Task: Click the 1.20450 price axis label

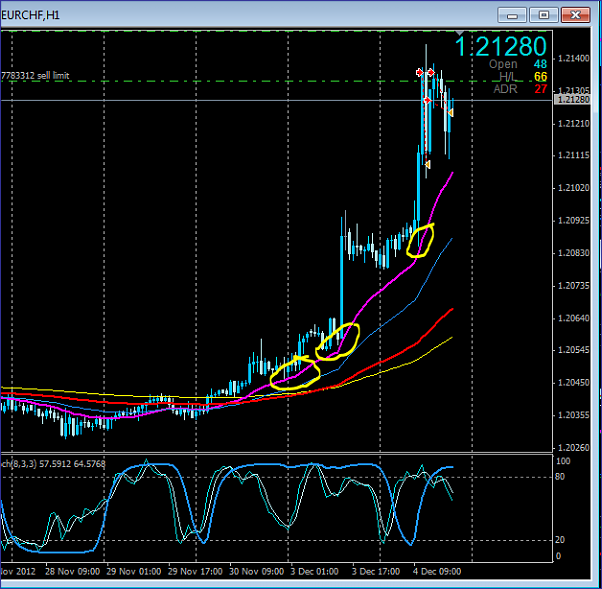Action: point(573,383)
